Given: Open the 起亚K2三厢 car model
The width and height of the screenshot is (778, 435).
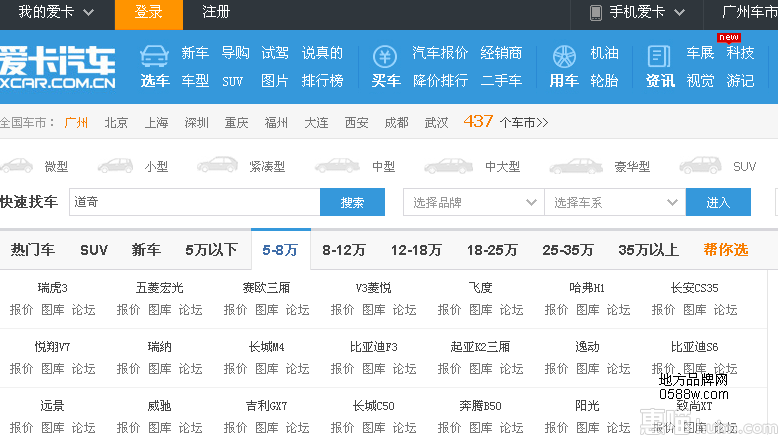Looking at the screenshot, I should point(480,347).
